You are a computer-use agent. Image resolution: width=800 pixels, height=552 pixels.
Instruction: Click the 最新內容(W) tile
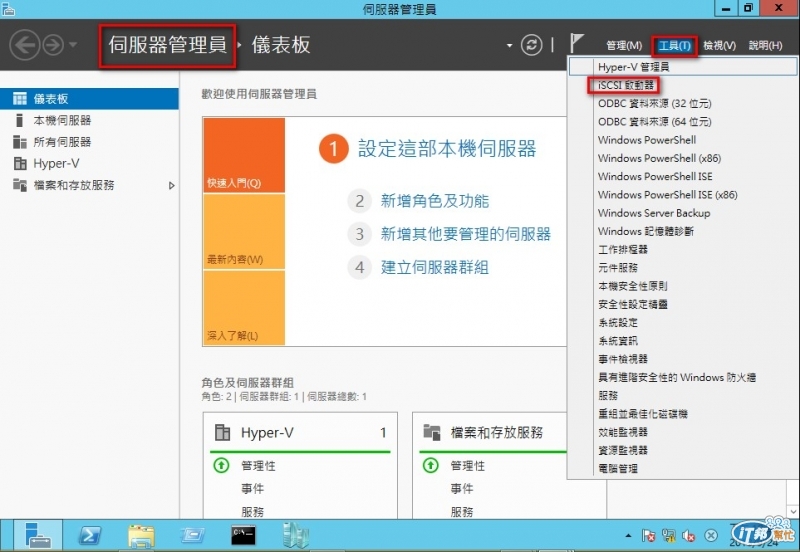click(244, 232)
